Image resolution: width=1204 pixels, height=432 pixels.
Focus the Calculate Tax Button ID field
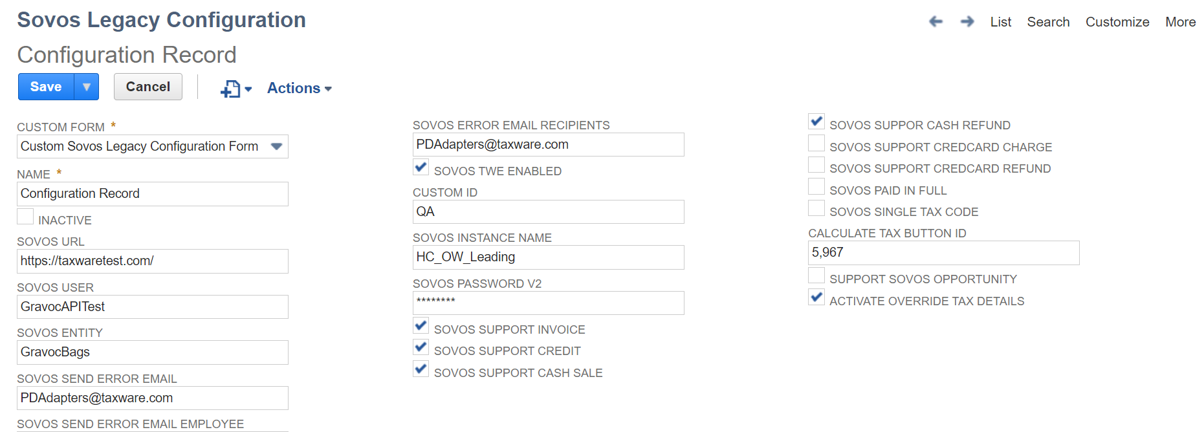(x=943, y=253)
